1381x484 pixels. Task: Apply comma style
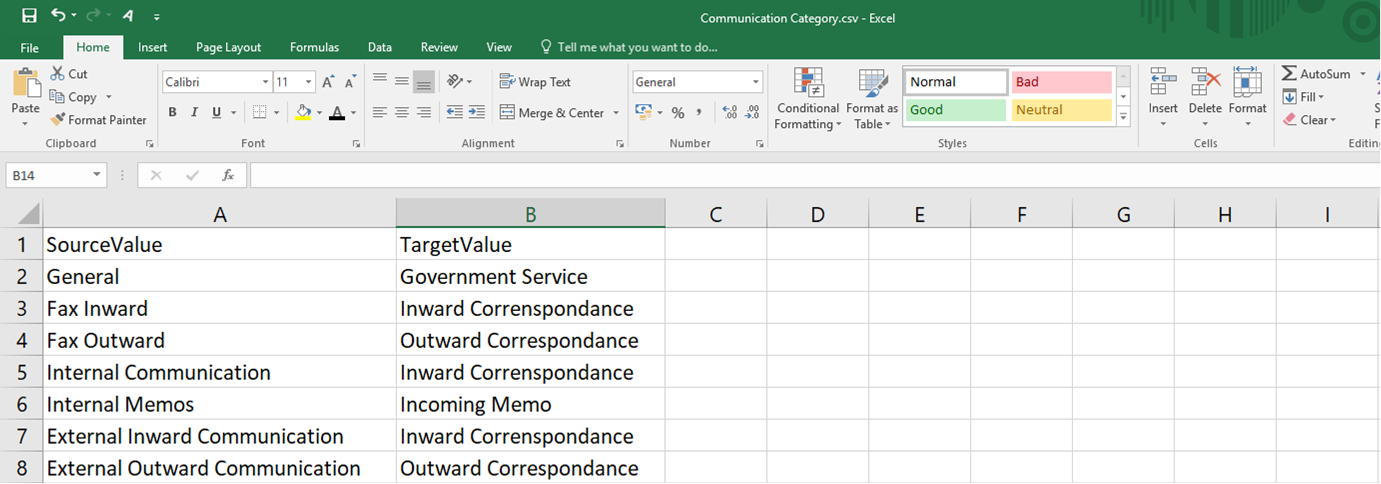699,113
